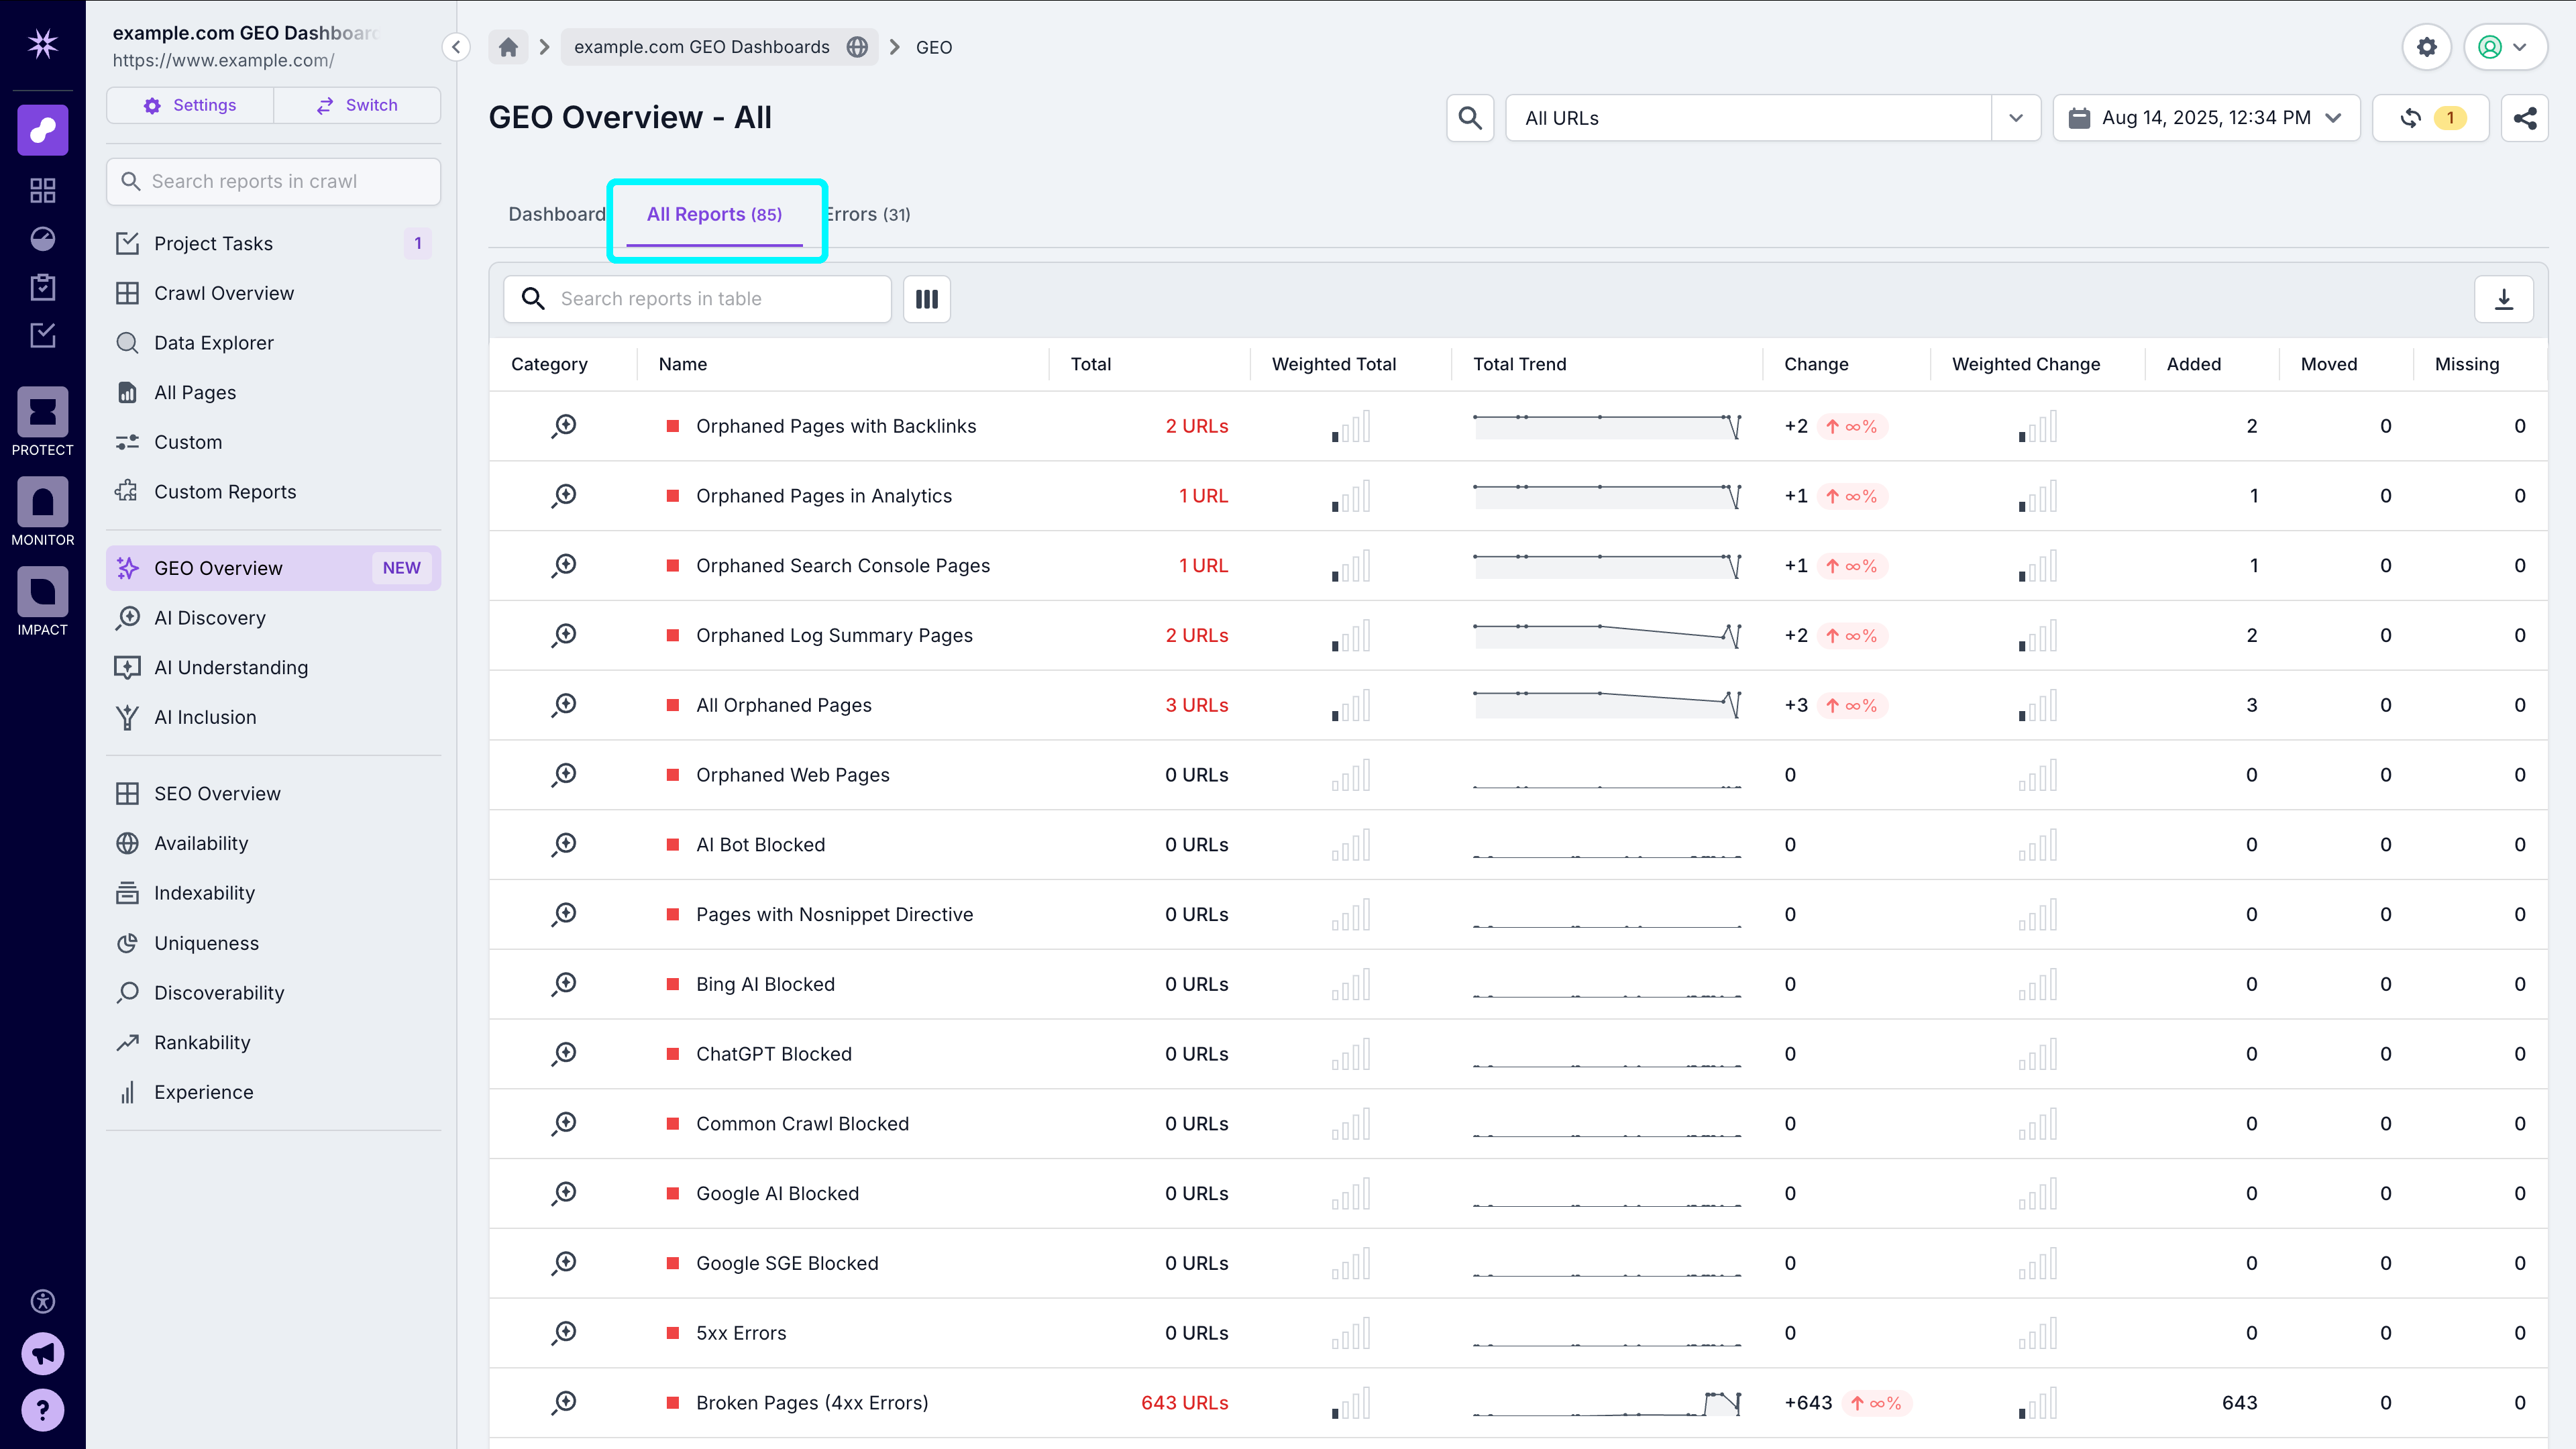Open the PROTECT section in the sidebar
The image size is (2576, 1449).
[42, 413]
